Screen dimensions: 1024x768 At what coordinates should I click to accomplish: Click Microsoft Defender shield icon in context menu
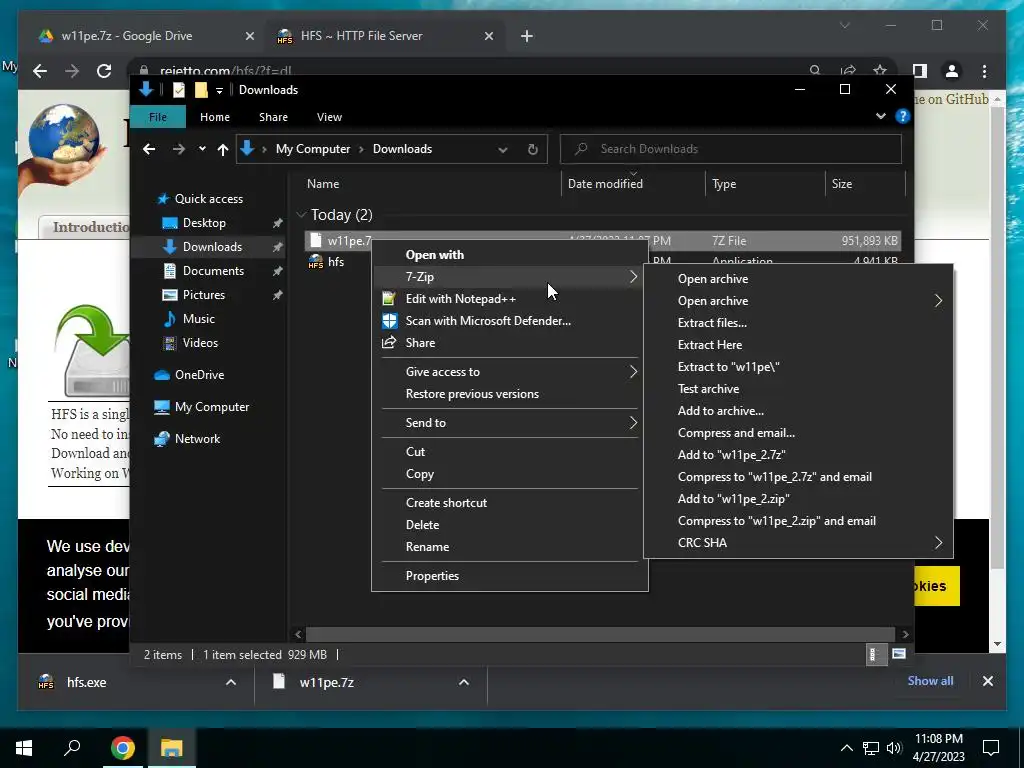389,321
